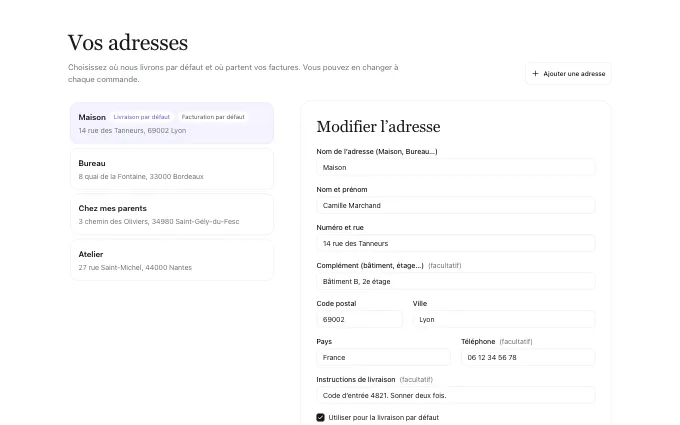
Task: Click the Modifier l'adresse heading
Action: point(378,127)
